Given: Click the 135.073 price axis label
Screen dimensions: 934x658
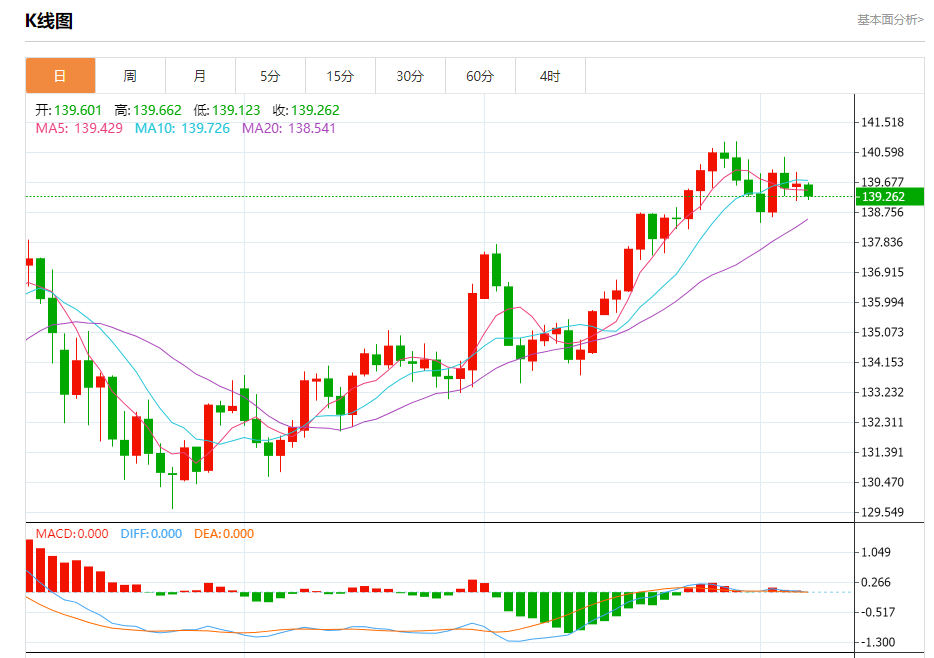Looking at the screenshot, I should [x=883, y=332].
